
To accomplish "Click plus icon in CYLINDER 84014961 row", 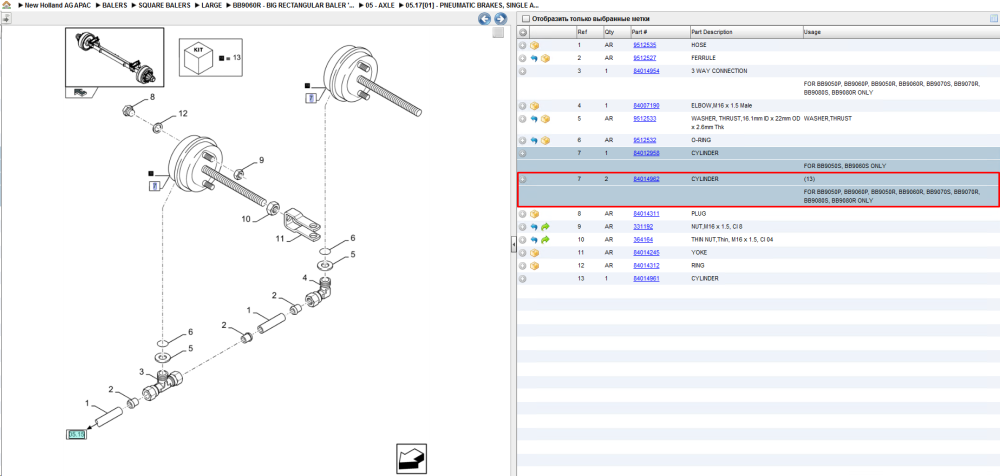I will [x=522, y=279].
